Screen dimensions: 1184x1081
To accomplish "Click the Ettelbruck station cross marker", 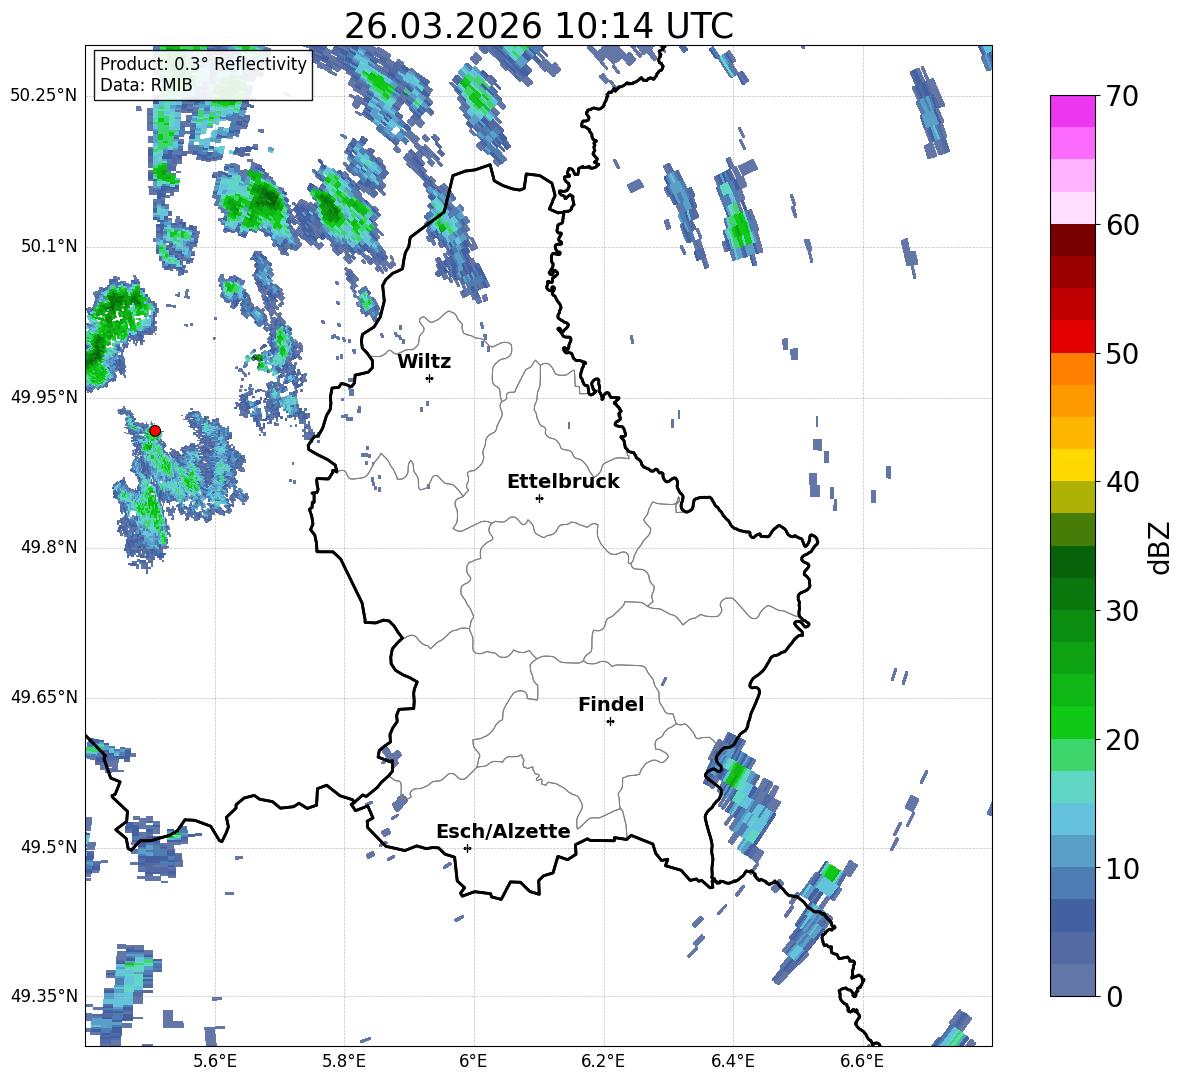I will [x=539, y=498].
